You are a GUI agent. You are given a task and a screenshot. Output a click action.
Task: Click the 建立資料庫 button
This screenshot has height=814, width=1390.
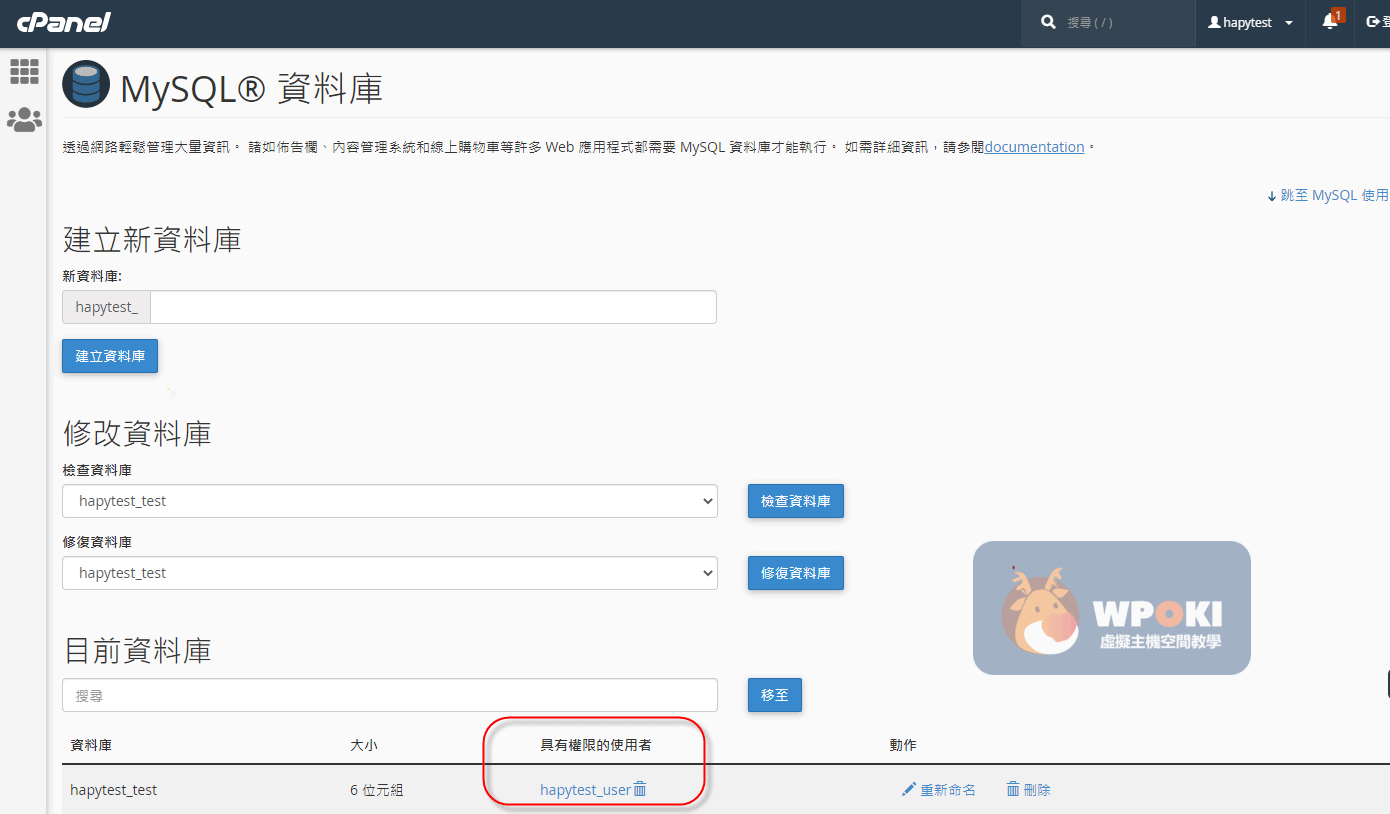pyautogui.click(x=110, y=356)
